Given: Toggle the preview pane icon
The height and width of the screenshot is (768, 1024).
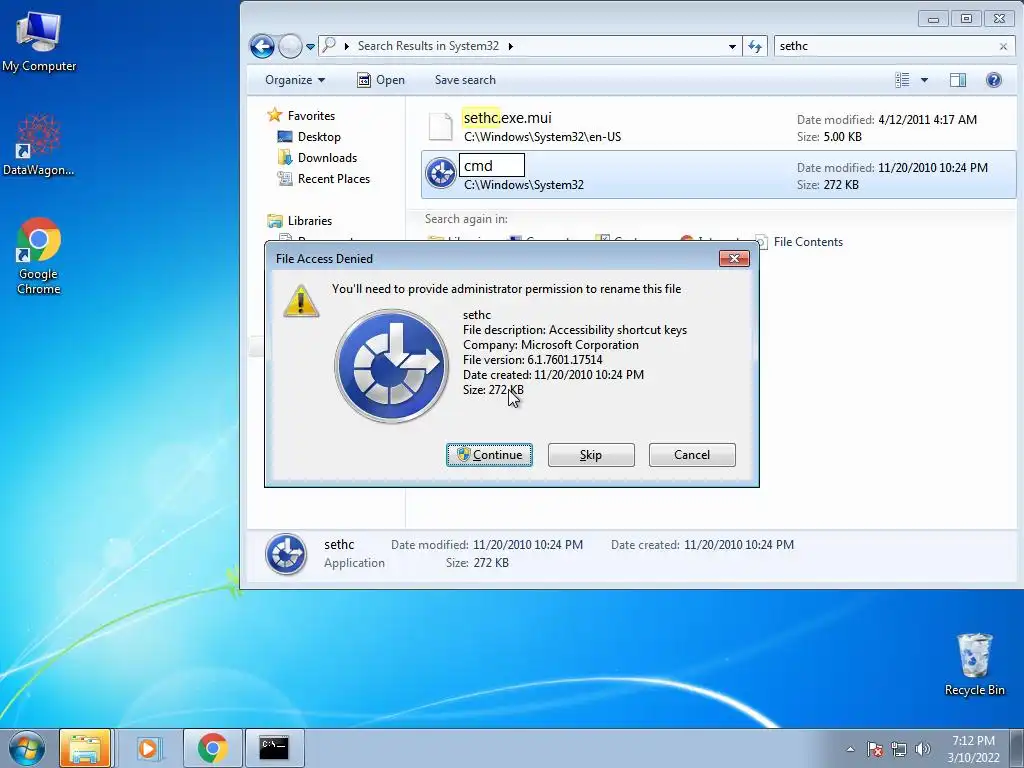Looking at the screenshot, I should click(x=957, y=80).
